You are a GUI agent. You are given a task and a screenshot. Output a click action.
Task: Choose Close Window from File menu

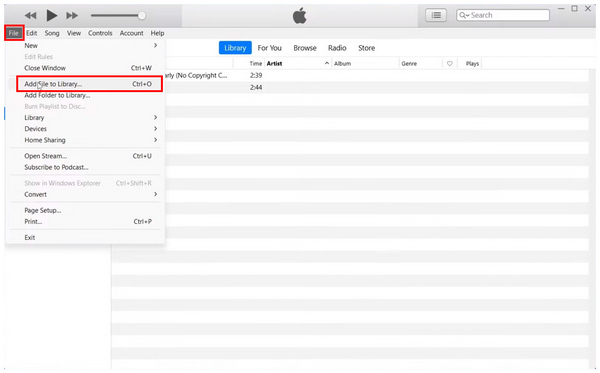[85, 68]
